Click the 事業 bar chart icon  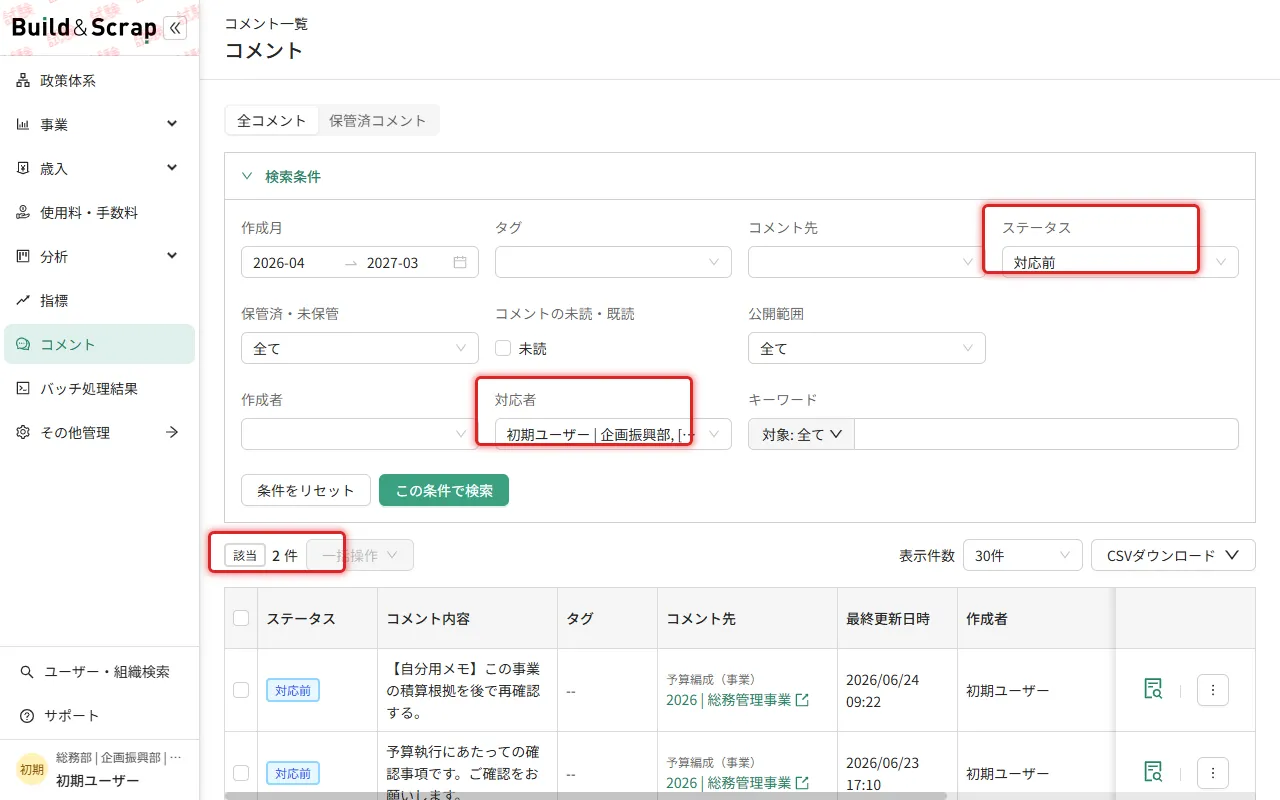click(23, 125)
